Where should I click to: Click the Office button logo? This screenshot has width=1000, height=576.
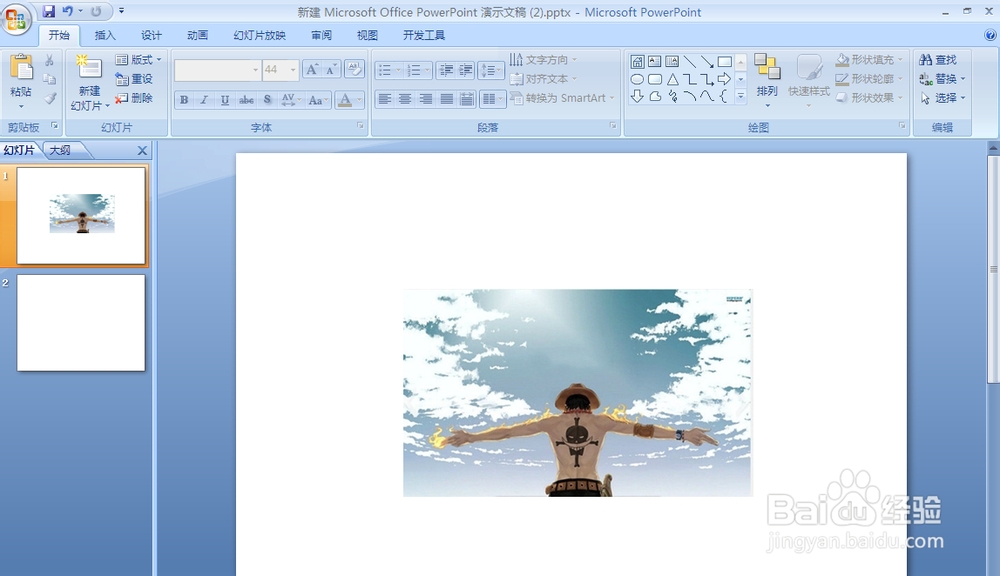[16, 18]
